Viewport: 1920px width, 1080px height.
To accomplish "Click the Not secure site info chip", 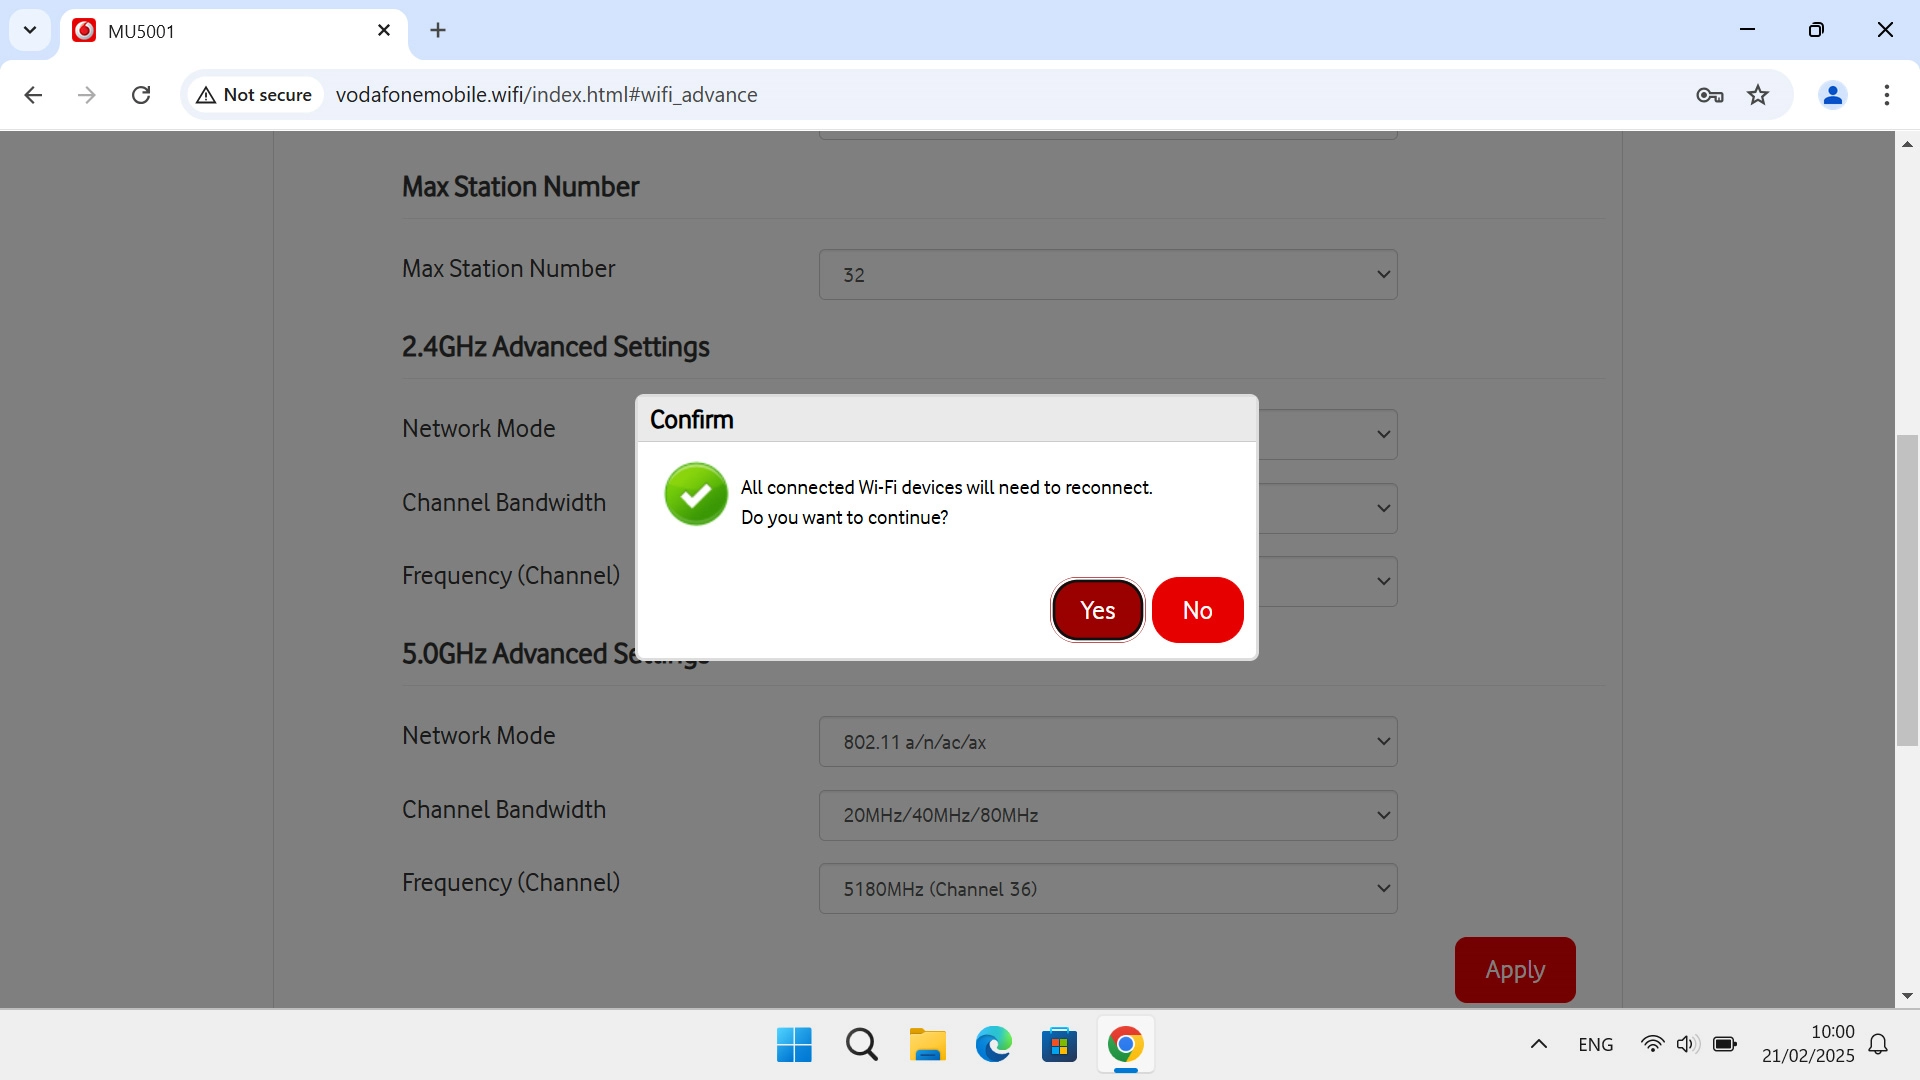I will pyautogui.click(x=255, y=95).
